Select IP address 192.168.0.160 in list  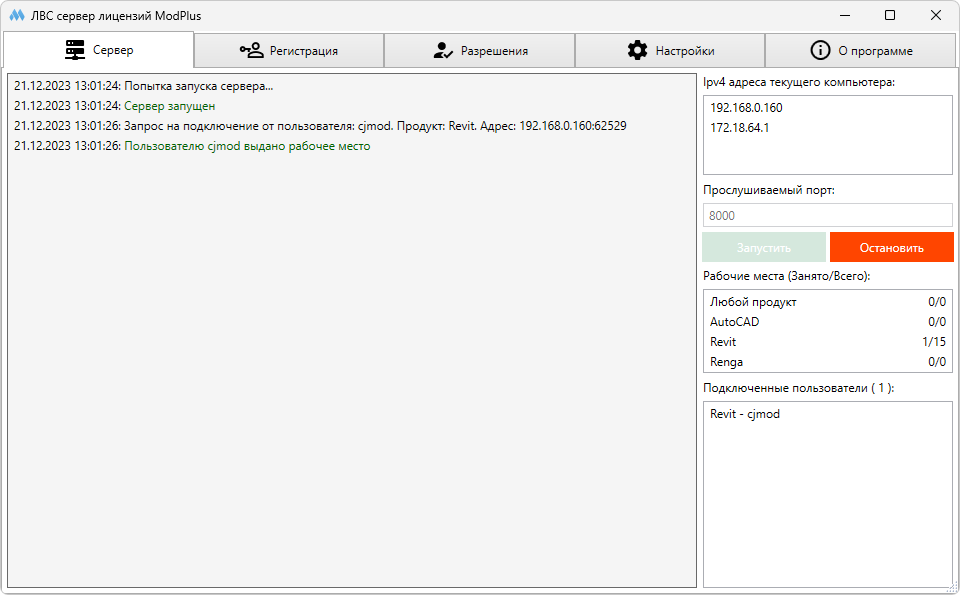746,107
